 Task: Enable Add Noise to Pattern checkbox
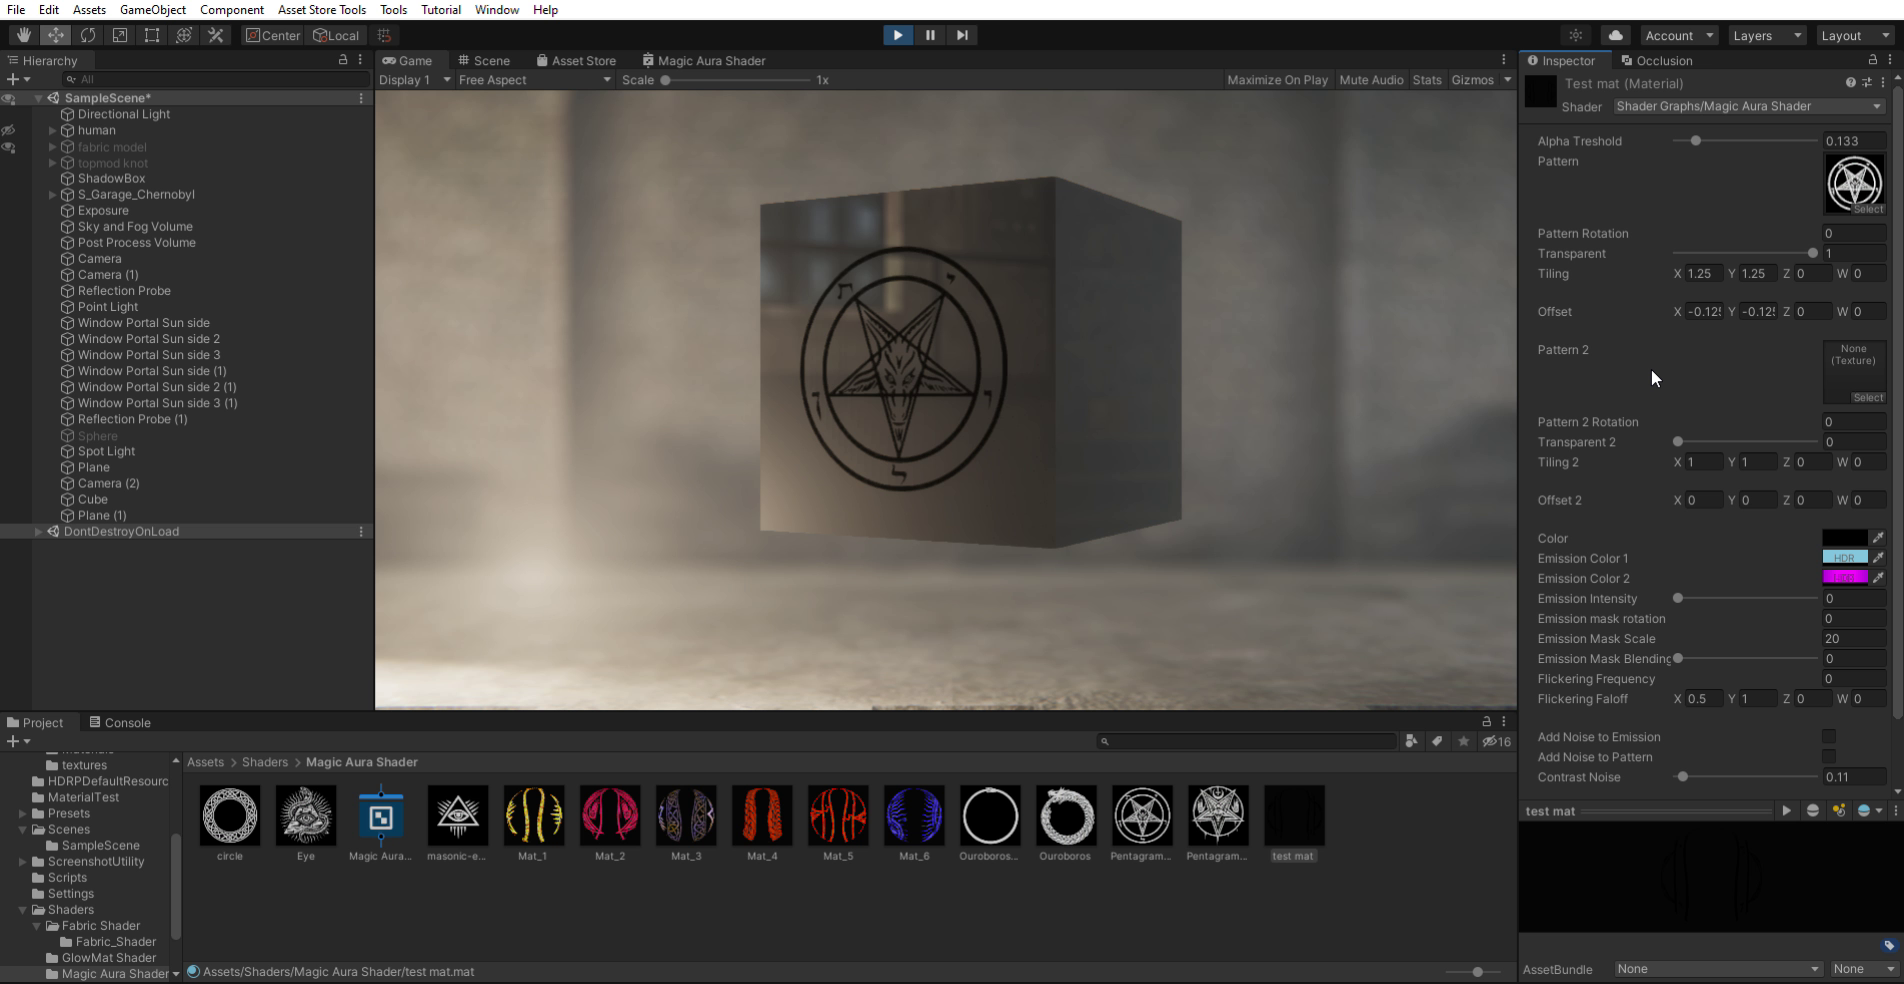coord(1829,757)
